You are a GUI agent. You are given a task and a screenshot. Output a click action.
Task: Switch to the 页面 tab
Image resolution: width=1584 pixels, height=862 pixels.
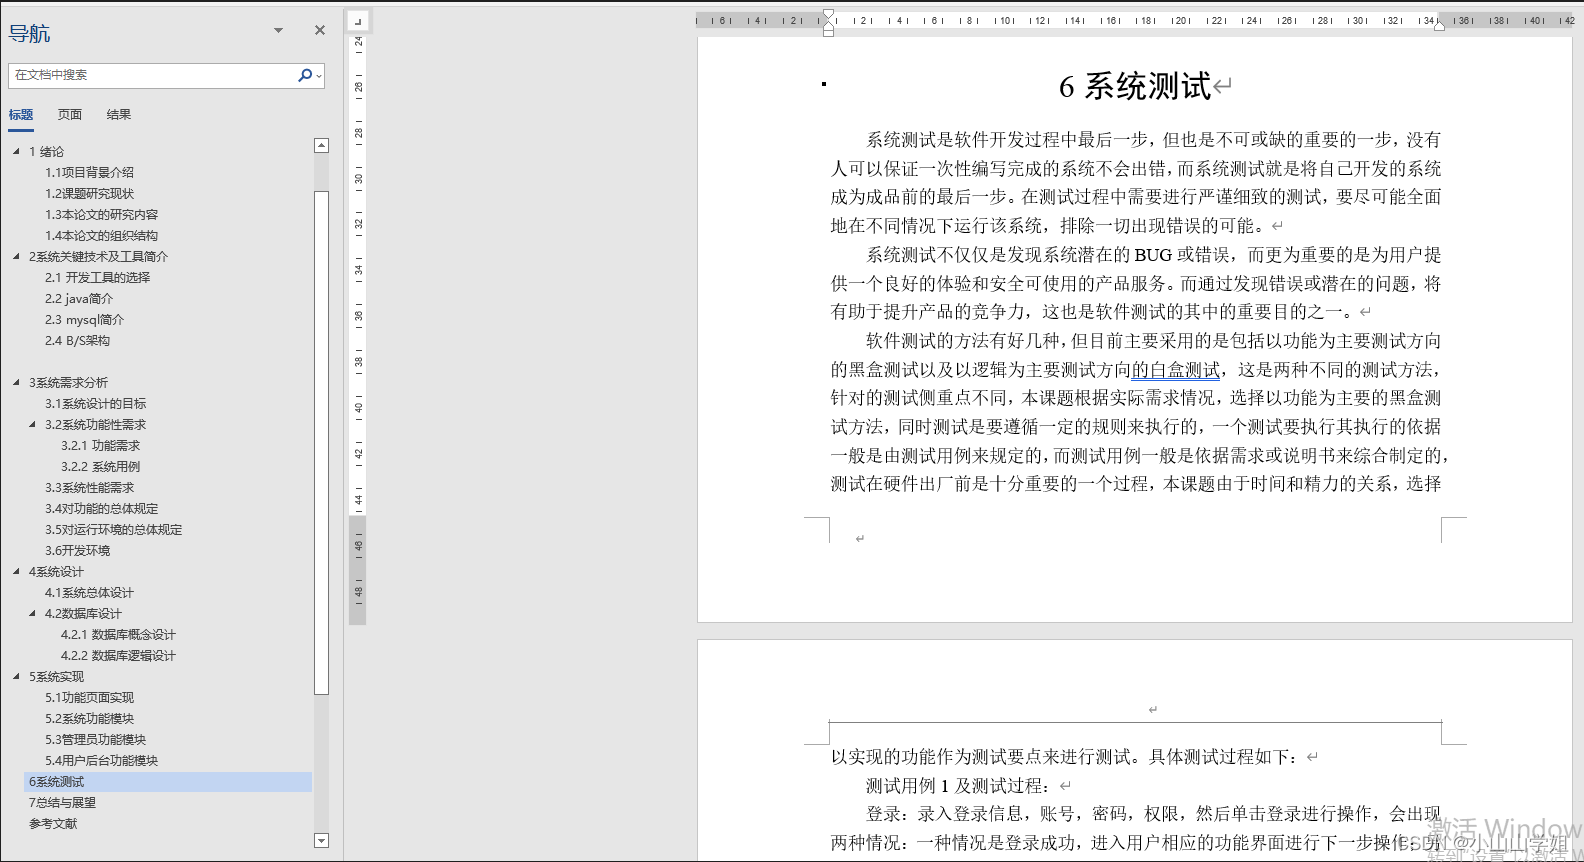coord(70,115)
